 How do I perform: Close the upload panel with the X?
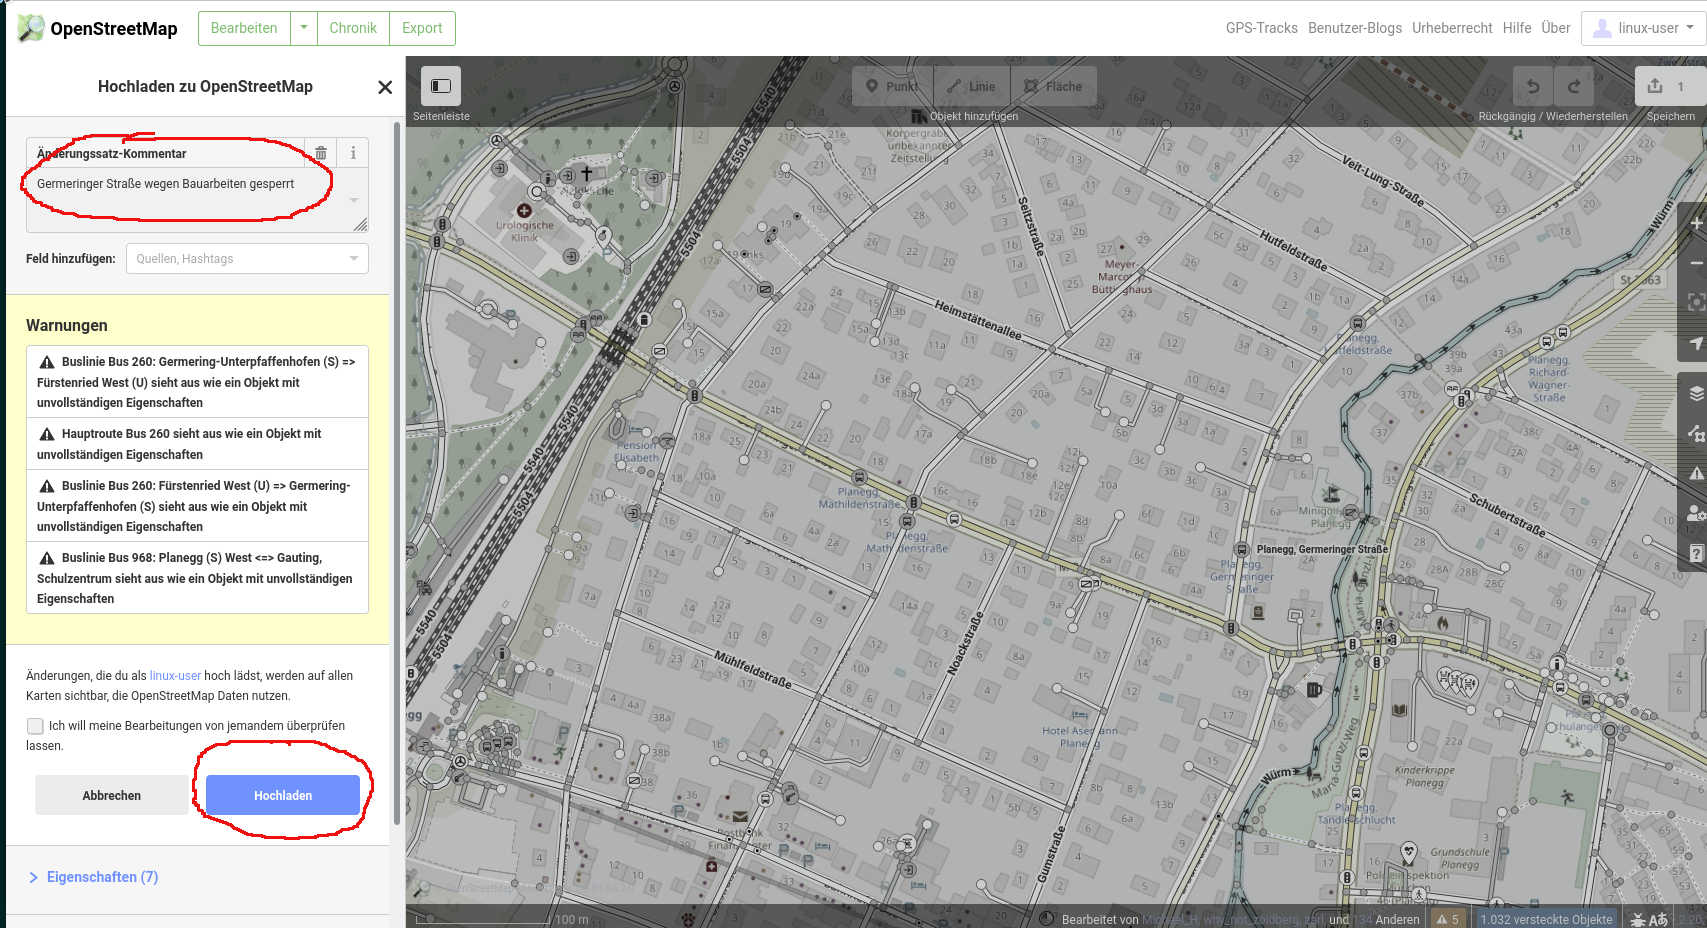click(x=385, y=87)
